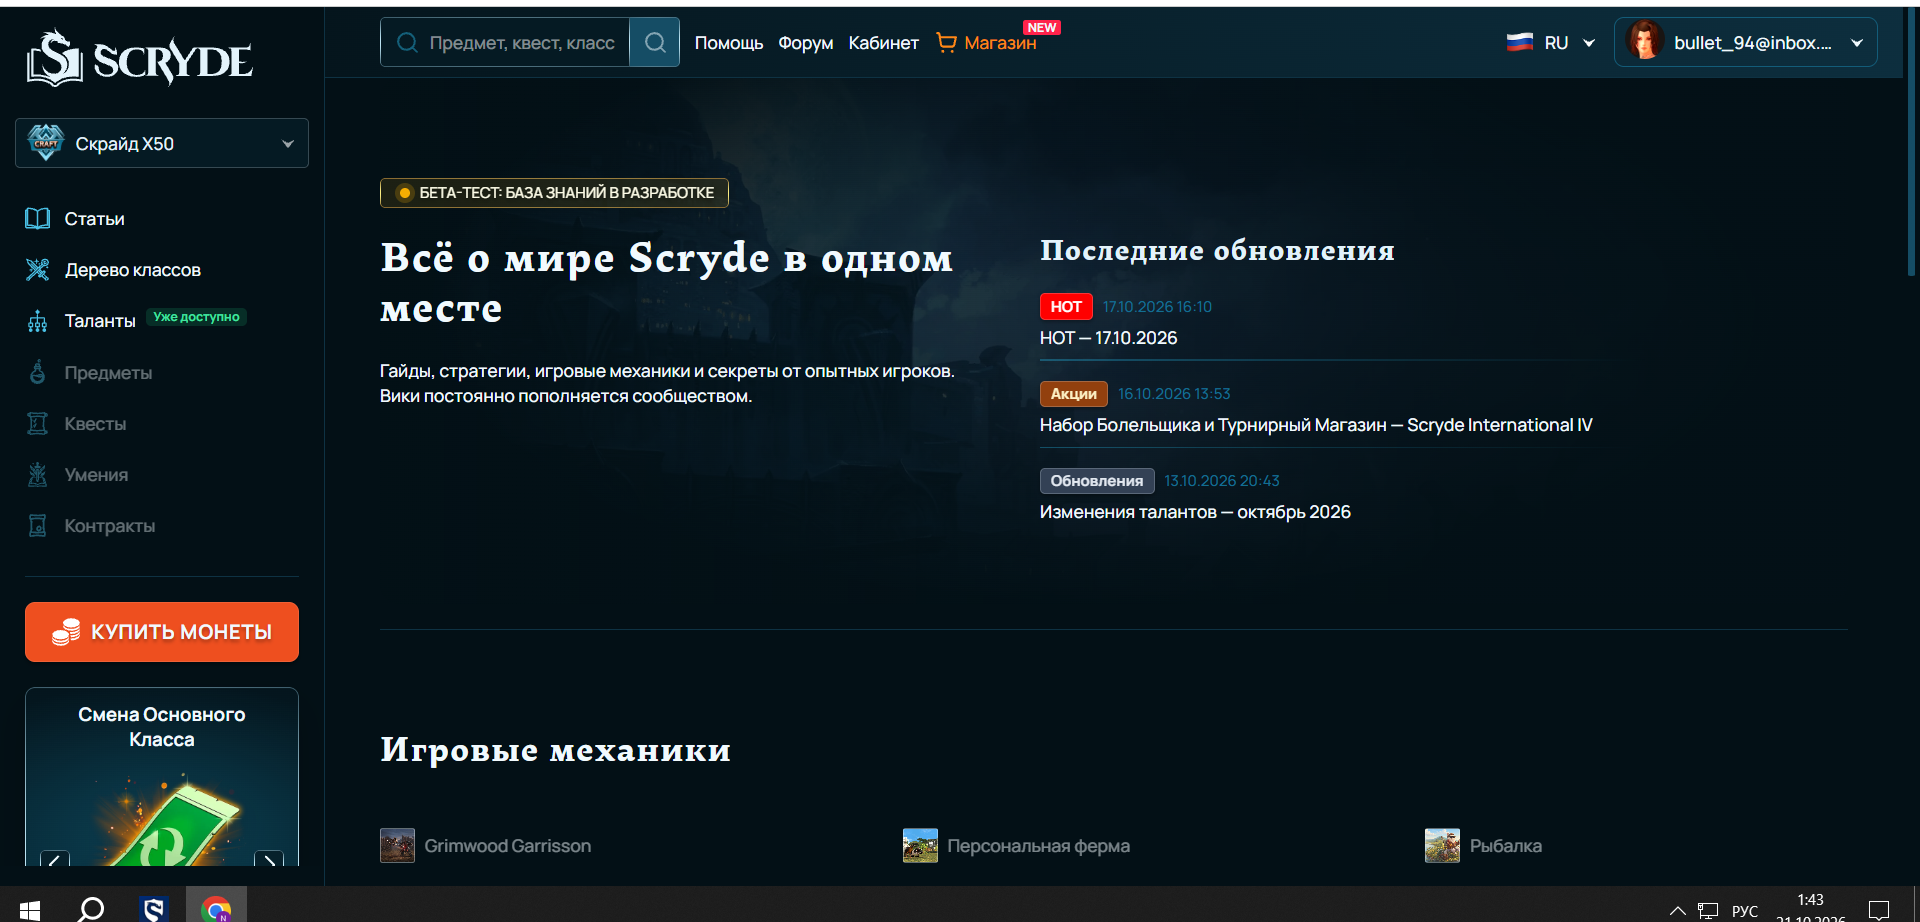Switch to Chrome in the taskbar
The height and width of the screenshot is (922, 1920).
click(x=216, y=909)
